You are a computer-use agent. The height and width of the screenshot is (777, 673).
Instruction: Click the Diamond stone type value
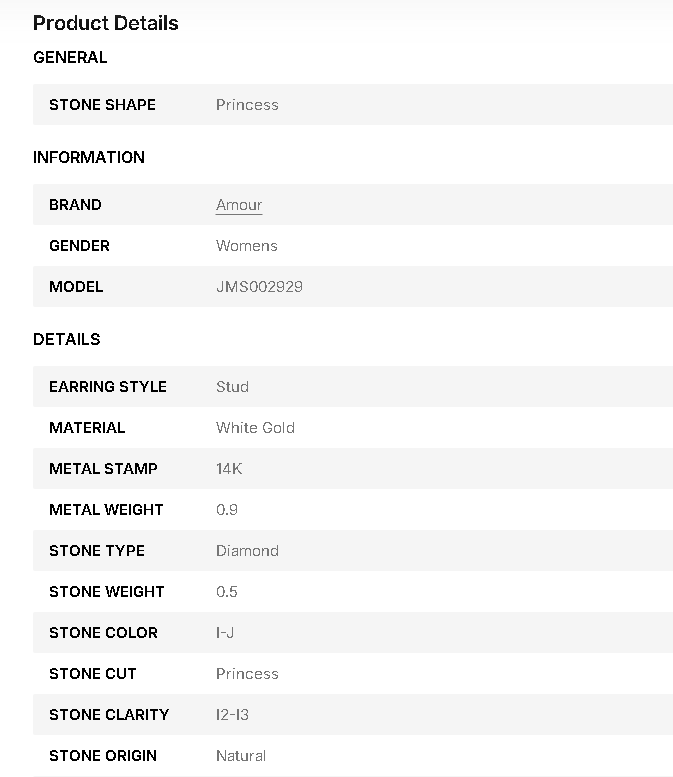pos(247,551)
